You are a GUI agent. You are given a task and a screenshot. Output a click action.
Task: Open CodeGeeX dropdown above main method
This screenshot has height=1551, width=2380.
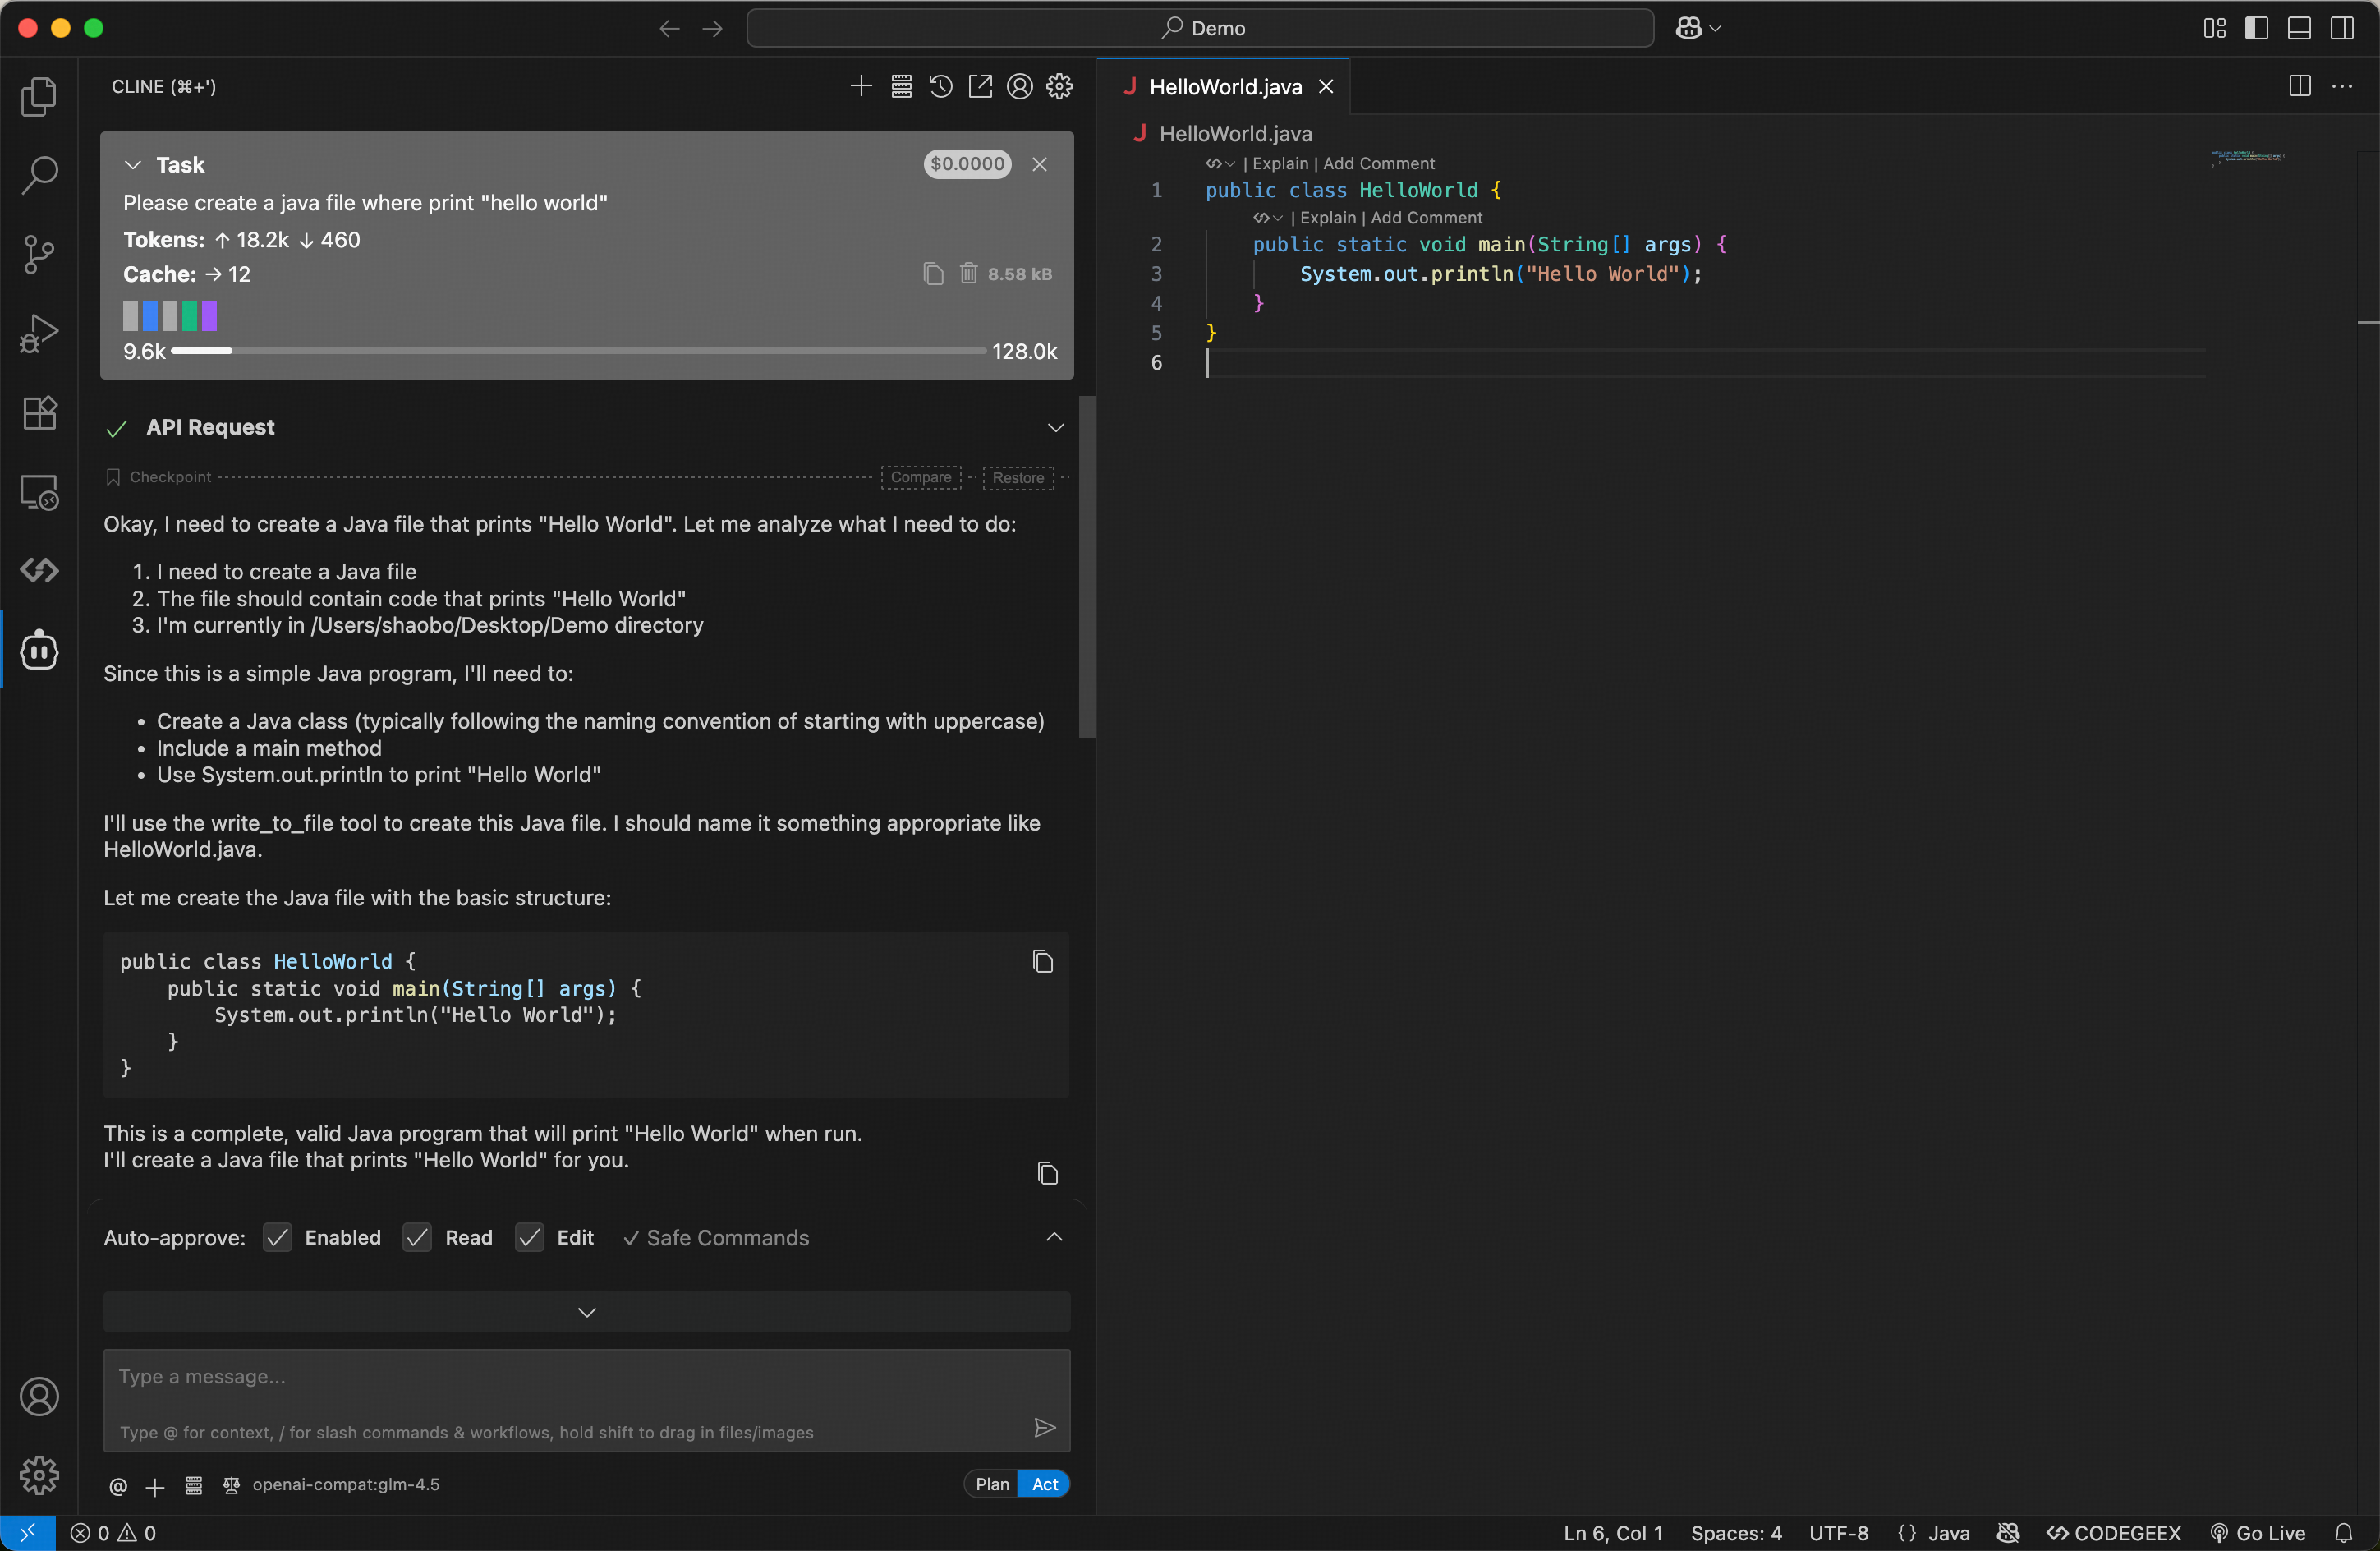pos(1267,217)
